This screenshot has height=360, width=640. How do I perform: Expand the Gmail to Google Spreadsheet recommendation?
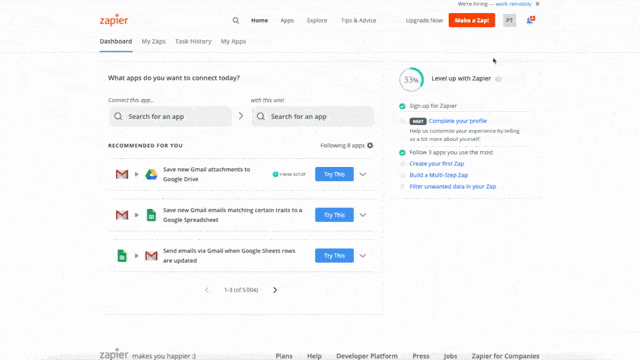pyautogui.click(x=363, y=215)
